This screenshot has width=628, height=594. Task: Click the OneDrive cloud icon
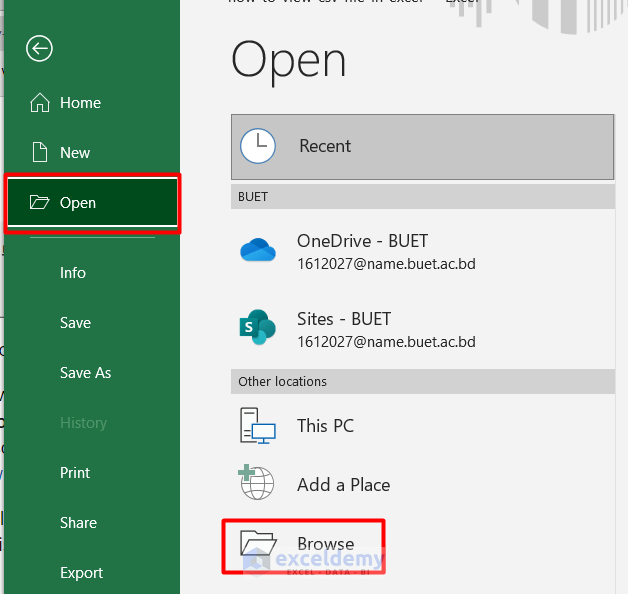258,250
